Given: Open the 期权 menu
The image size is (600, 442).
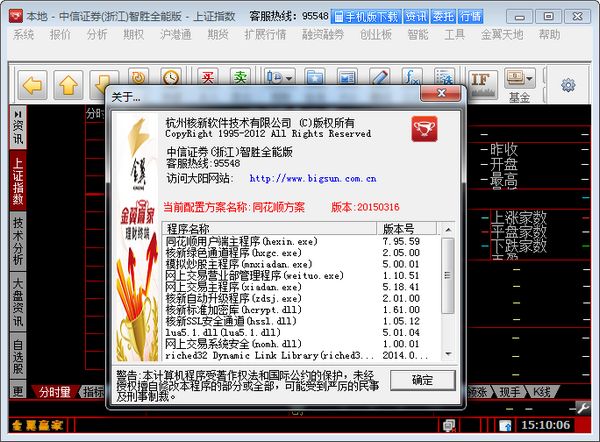Looking at the screenshot, I should [133, 35].
